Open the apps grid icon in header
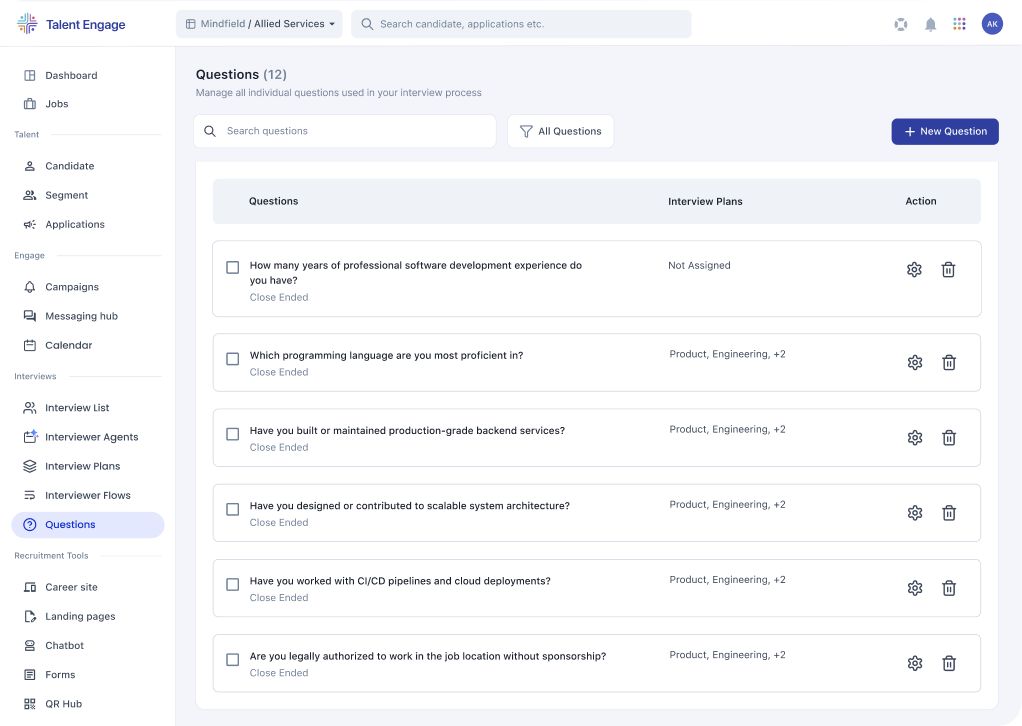Screen dimensions: 1022x726 pyautogui.click(x=959, y=24)
